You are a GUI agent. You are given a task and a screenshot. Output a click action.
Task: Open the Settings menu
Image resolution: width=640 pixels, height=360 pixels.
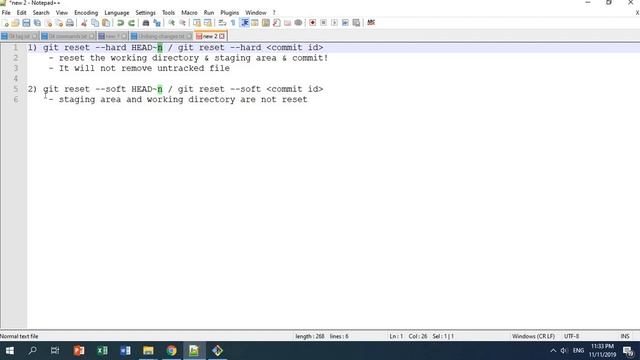point(146,13)
